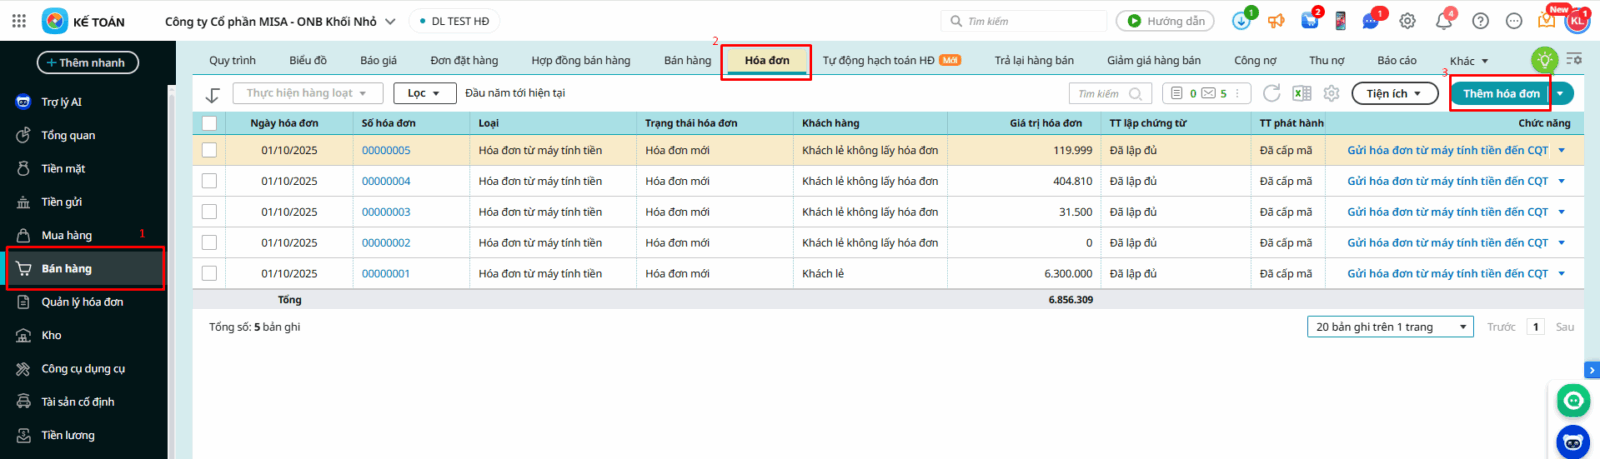Open the records-per-page dropdown
The height and width of the screenshot is (459, 1600).
coord(1390,327)
